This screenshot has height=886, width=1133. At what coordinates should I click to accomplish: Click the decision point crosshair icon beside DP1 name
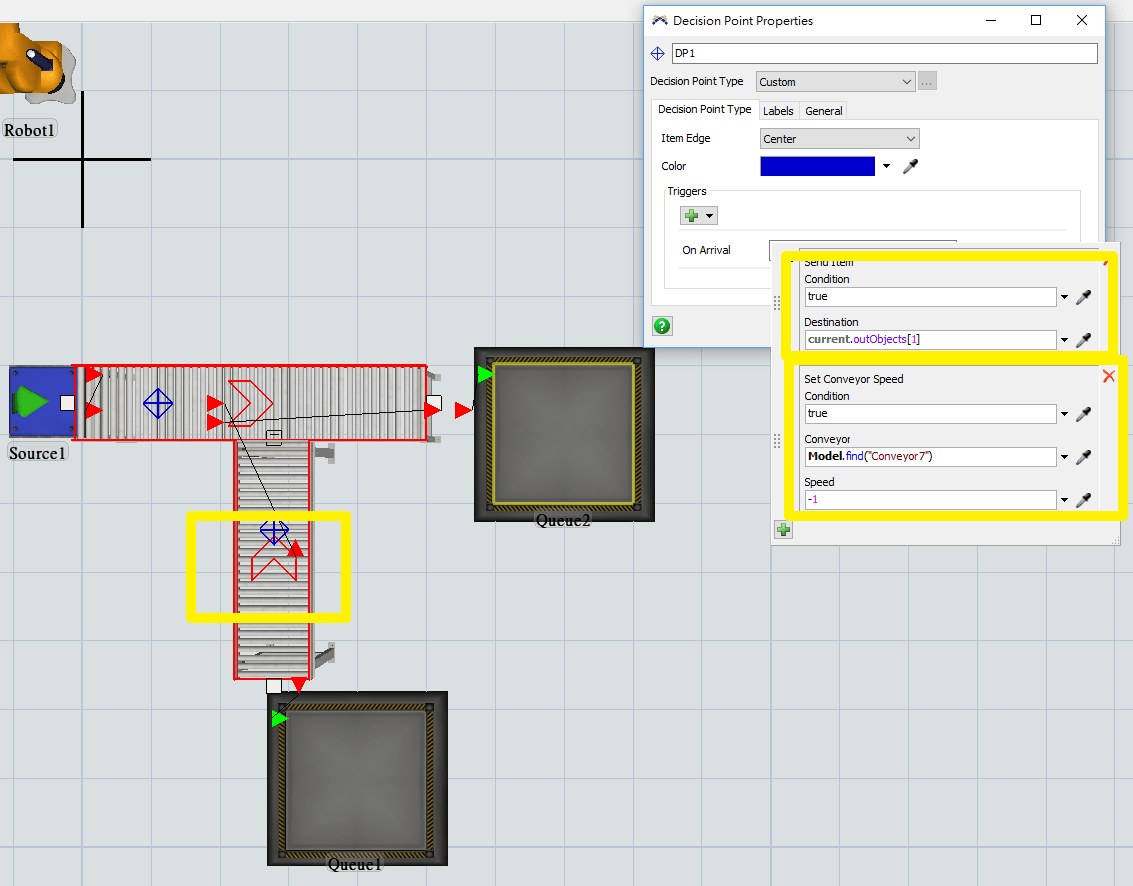coord(658,53)
